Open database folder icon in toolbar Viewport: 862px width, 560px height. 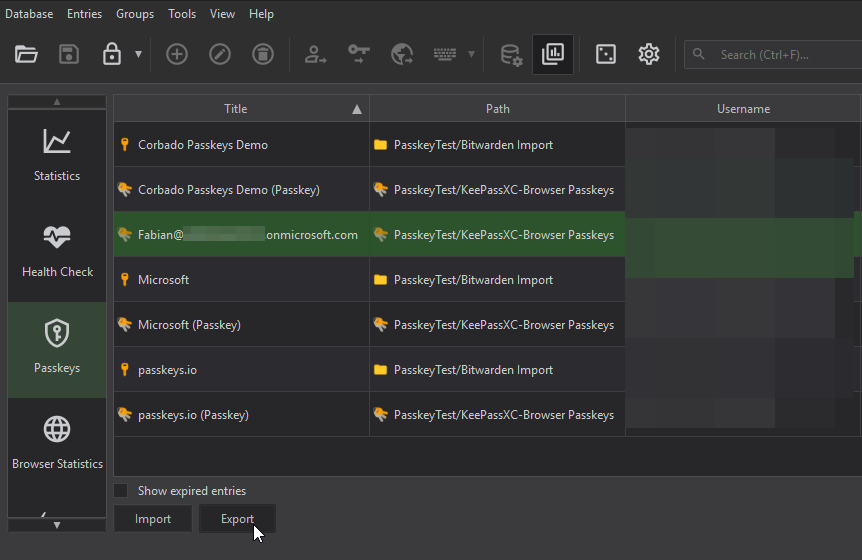[26, 54]
